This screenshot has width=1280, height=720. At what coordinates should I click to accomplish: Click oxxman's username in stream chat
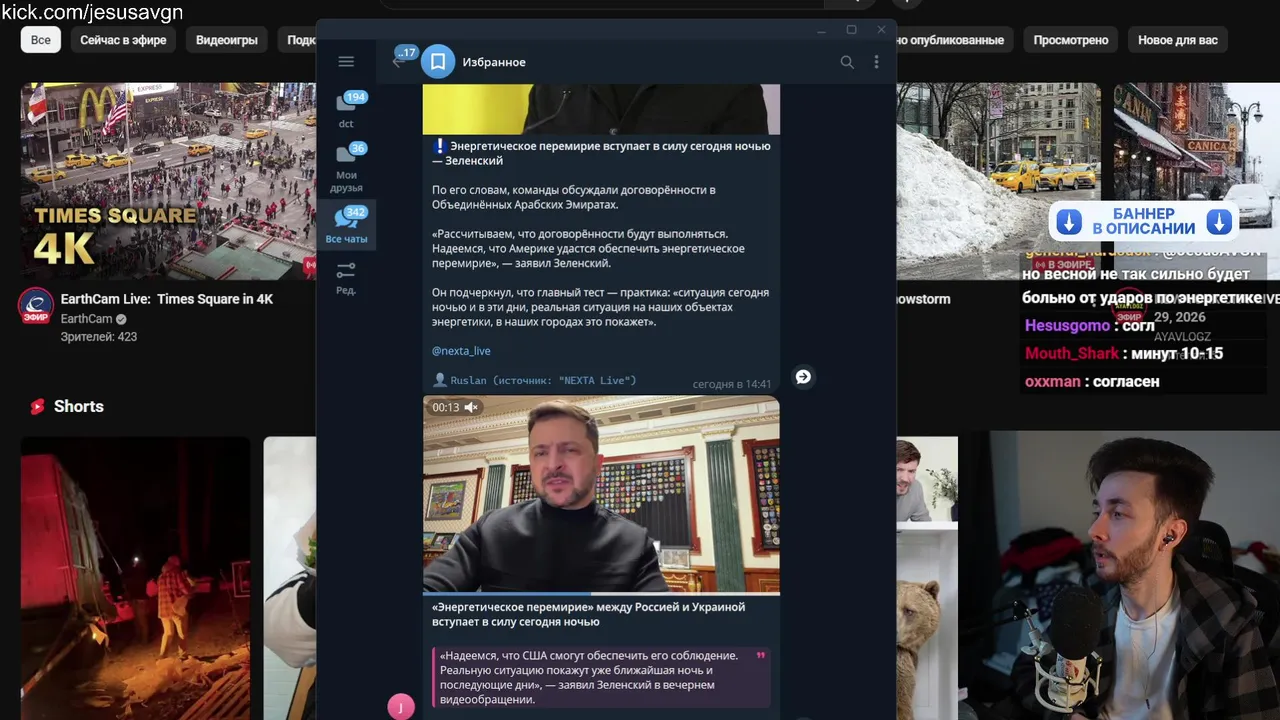point(1053,381)
